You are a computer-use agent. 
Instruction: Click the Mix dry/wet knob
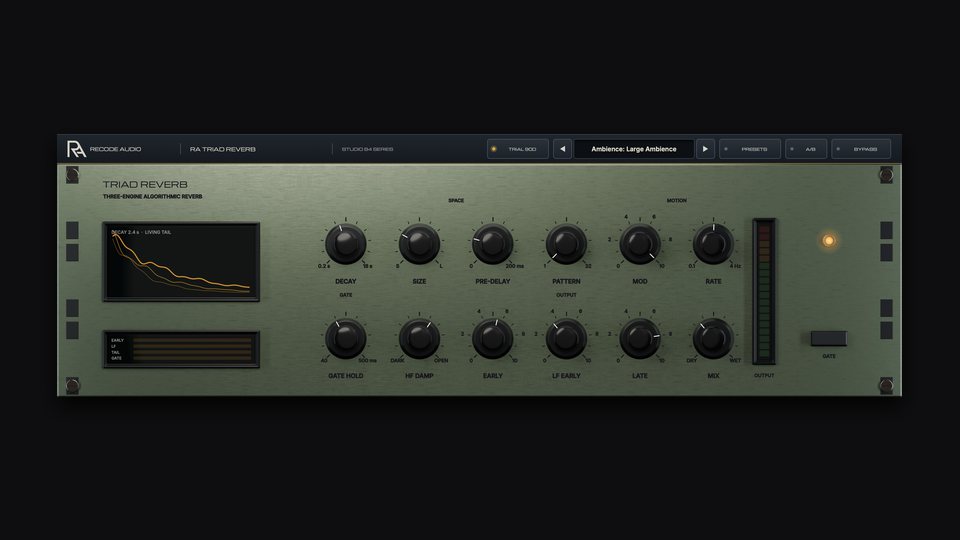click(713, 338)
